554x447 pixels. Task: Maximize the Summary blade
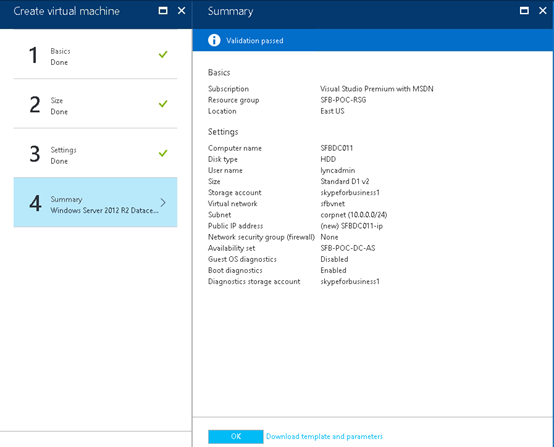524,11
